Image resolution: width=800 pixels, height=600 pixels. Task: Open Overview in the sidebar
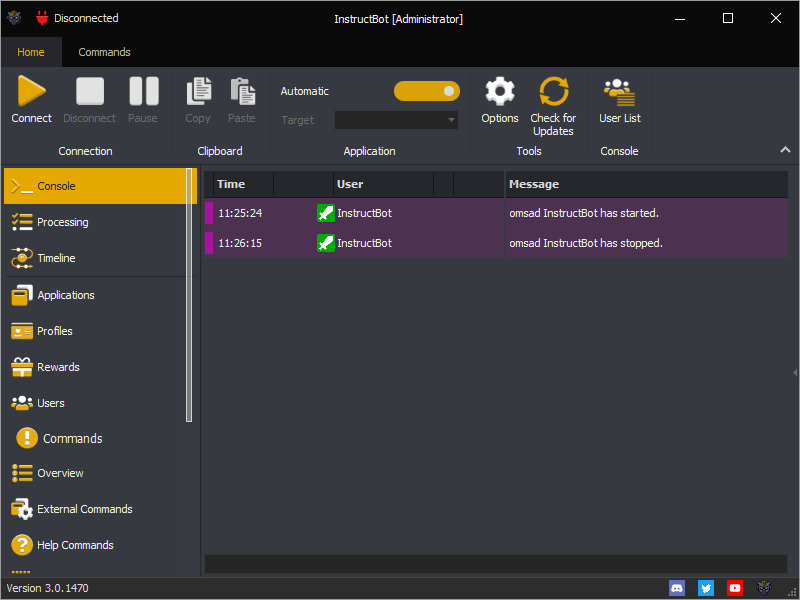coord(95,473)
